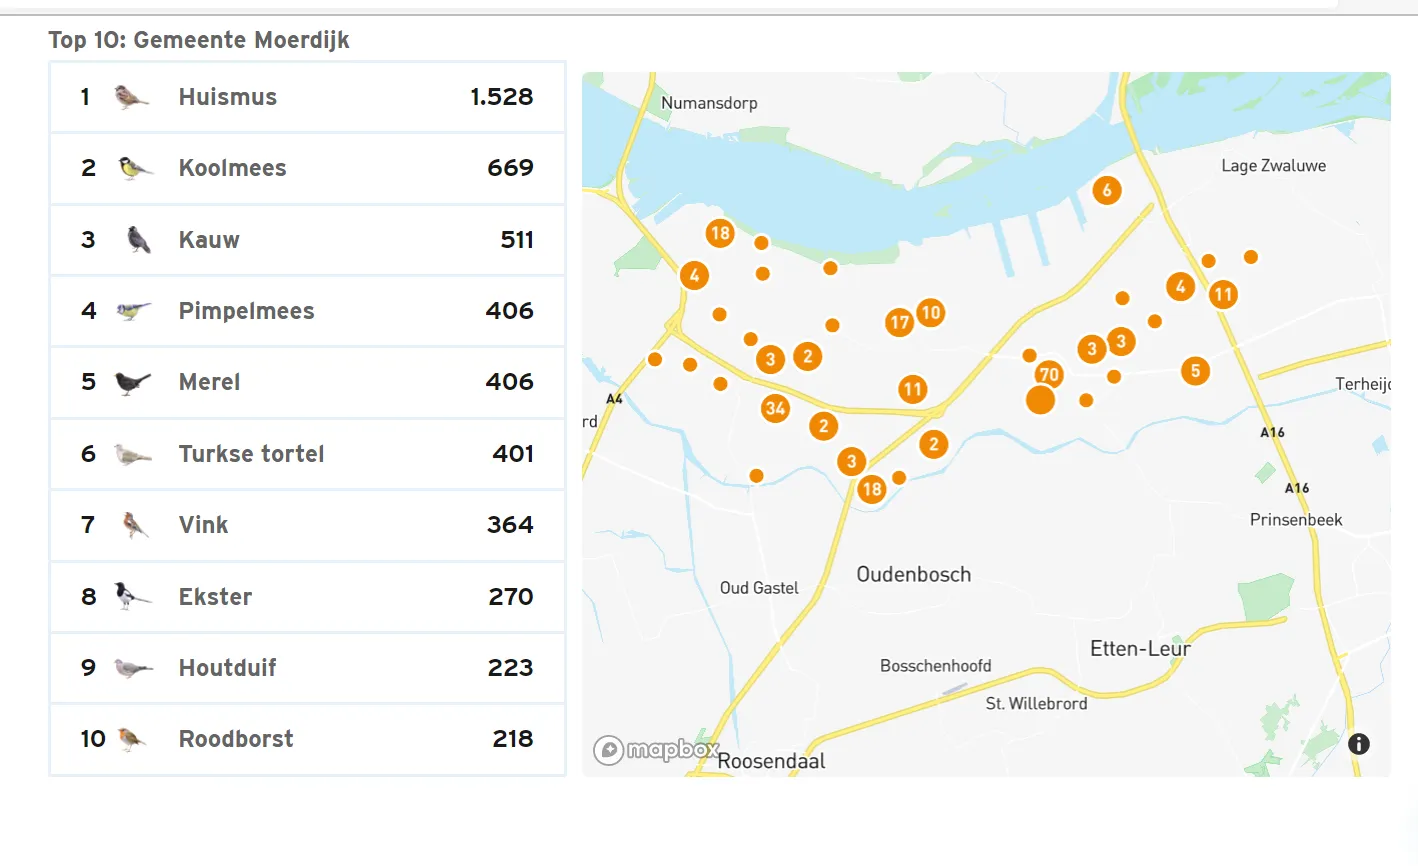Image resolution: width=1418 pixels, height=866 pixels.
Task: Click the Huismus count 1.528
Action: coord(501,97)
